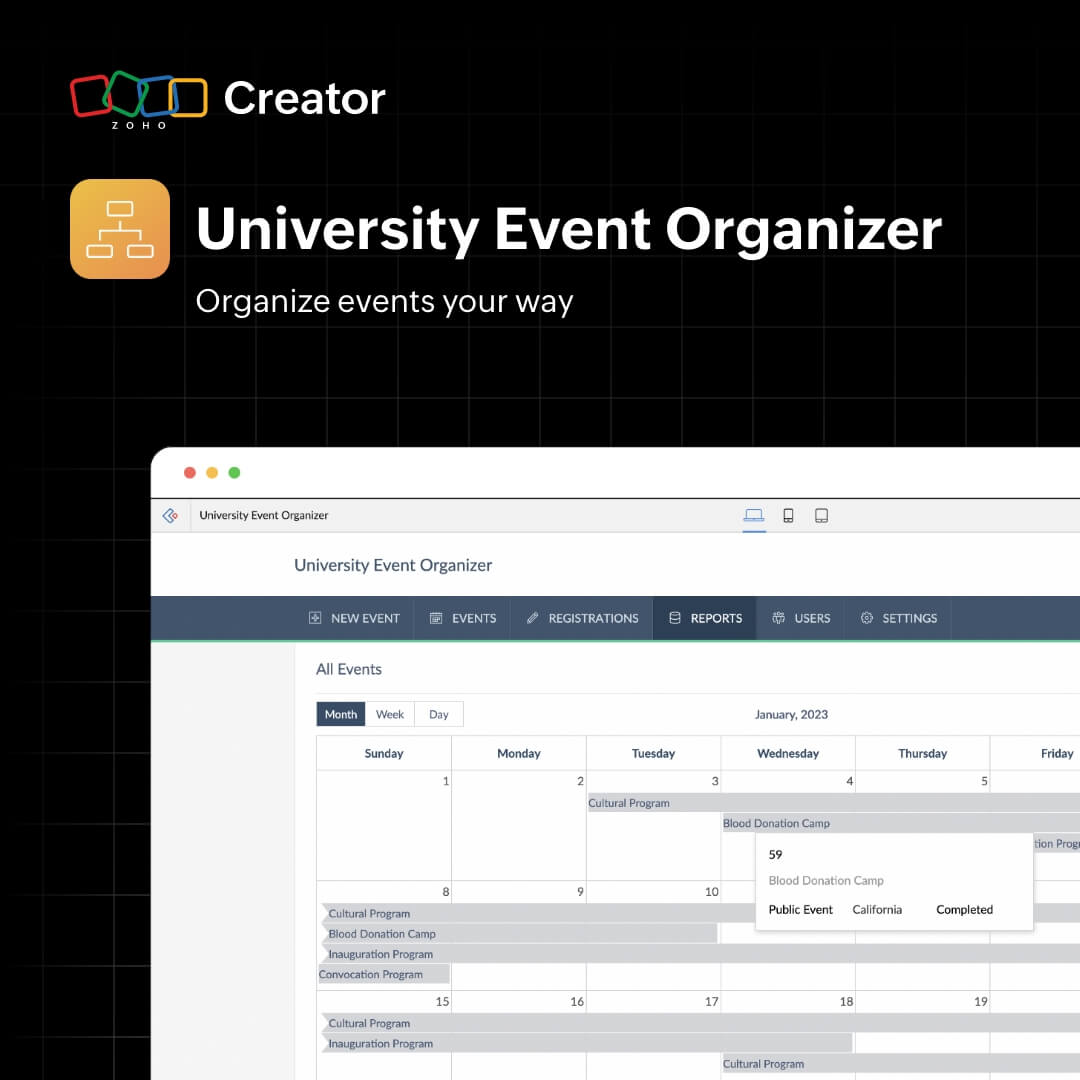This screenshot has height=1080, width=1080.
Task: Switch to phone preview icon
Action: tap(788, 514)
